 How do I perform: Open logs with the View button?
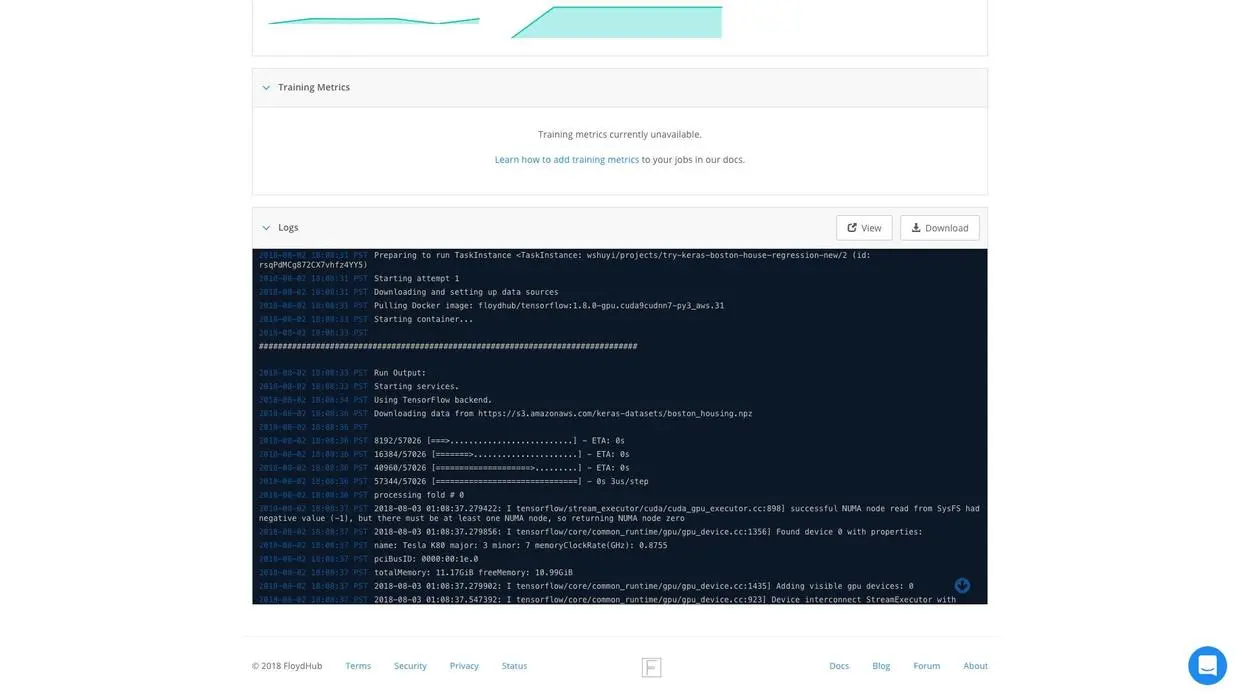pos(864,228)
